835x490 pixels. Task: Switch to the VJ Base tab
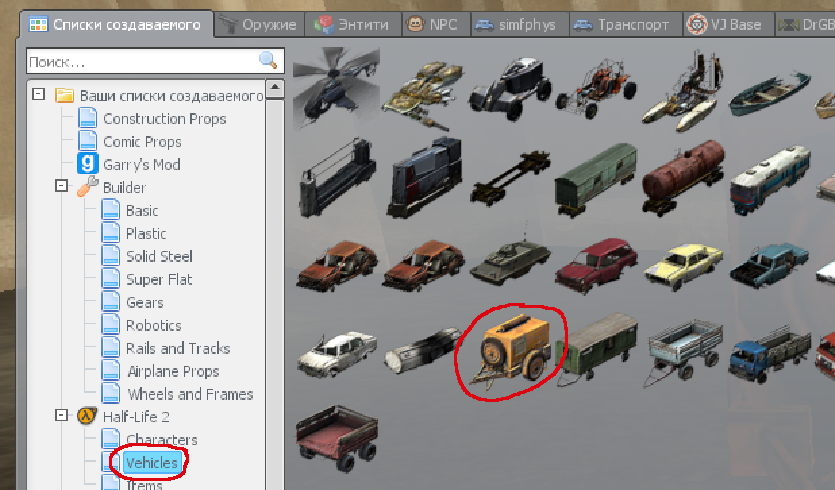pyautogui.click(x=728, y=24)
